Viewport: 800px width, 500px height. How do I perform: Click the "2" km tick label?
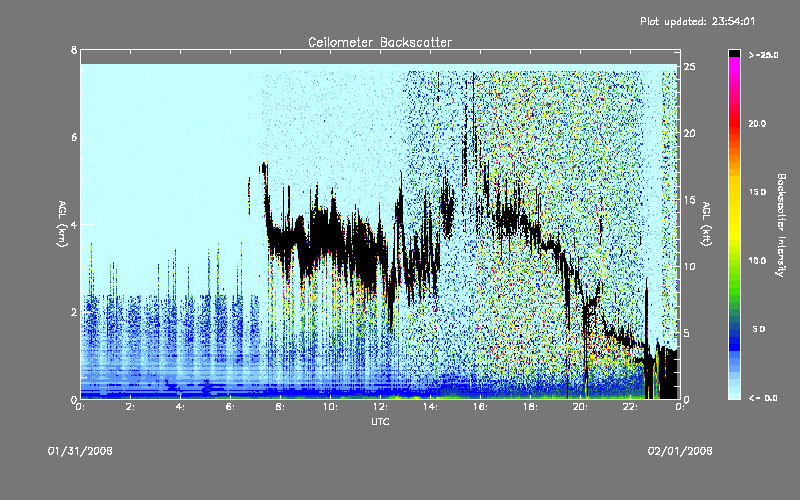click(x=74, y=312)
